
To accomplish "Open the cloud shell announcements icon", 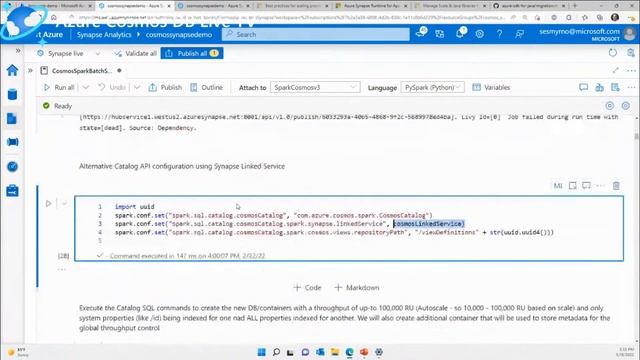I will coord(421,33).
